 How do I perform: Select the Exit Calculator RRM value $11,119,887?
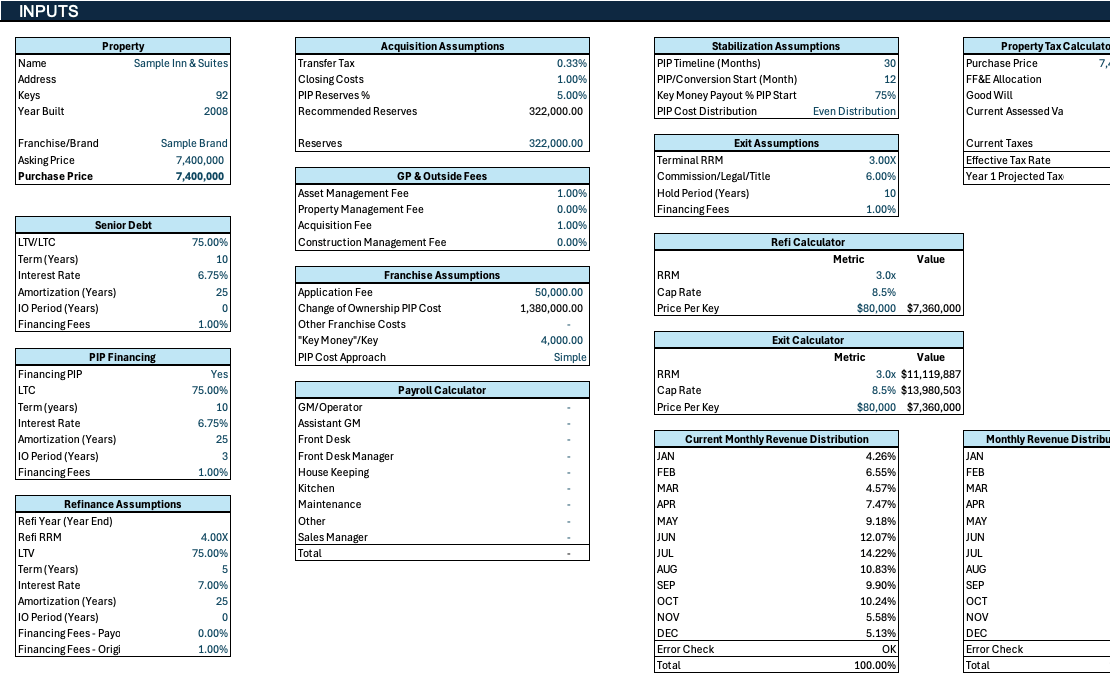(931, 374)
